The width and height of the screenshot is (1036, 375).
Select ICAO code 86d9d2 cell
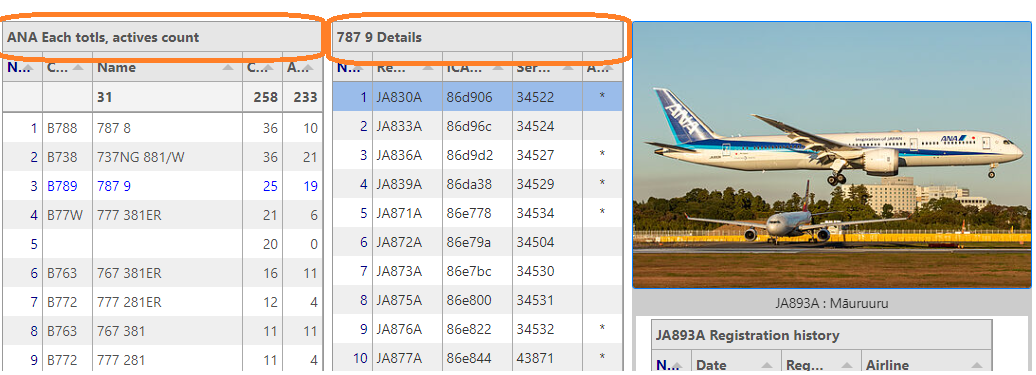[470, 155]
